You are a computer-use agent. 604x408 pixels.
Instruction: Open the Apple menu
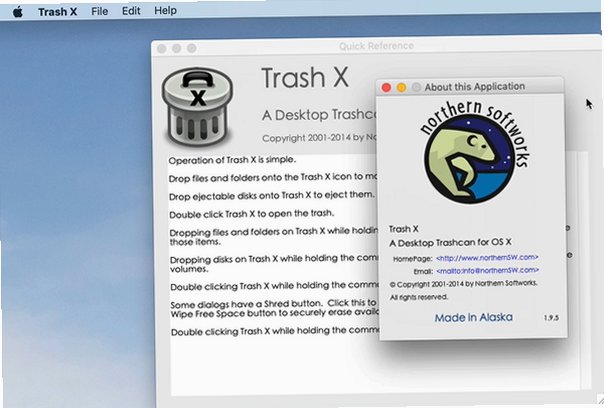tap(17, 12)
